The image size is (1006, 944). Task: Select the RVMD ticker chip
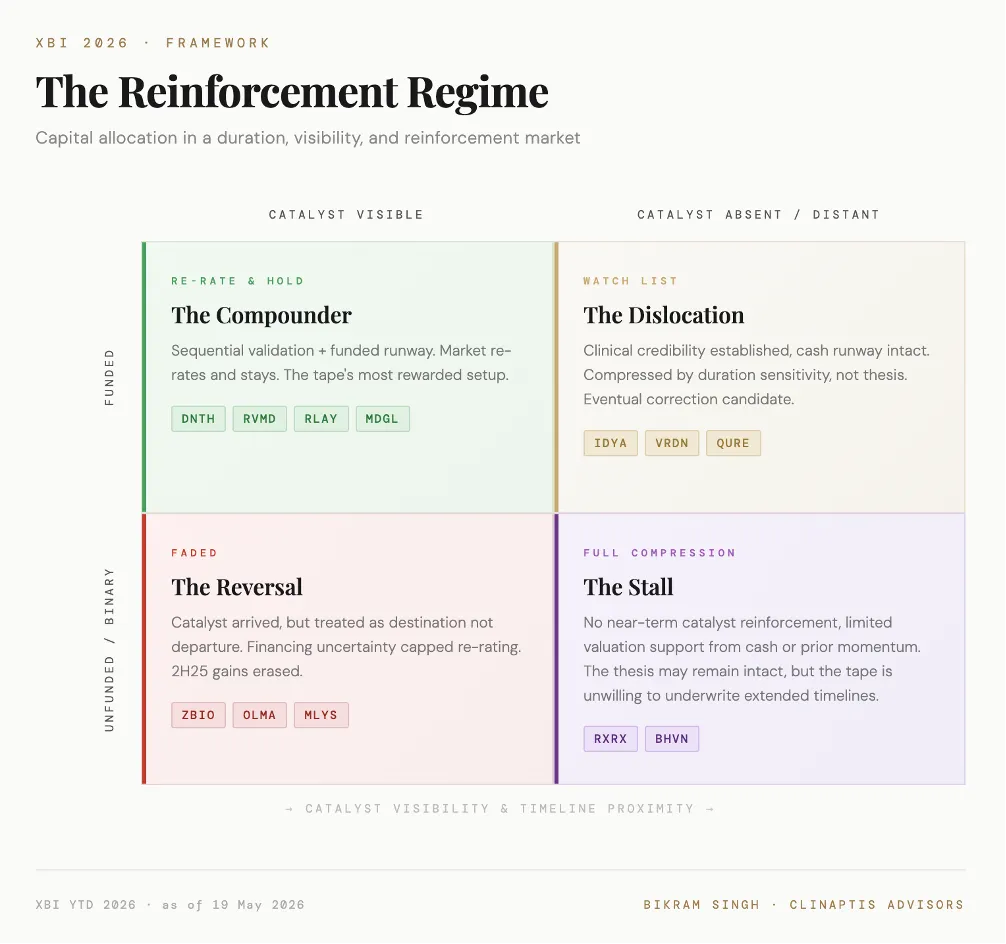coord(260,419)
